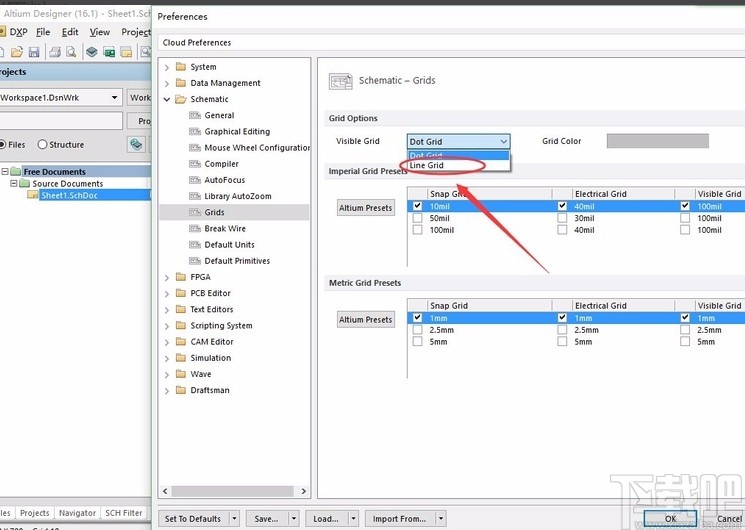Click the Wave folder icon

click(x=181, y=374)
